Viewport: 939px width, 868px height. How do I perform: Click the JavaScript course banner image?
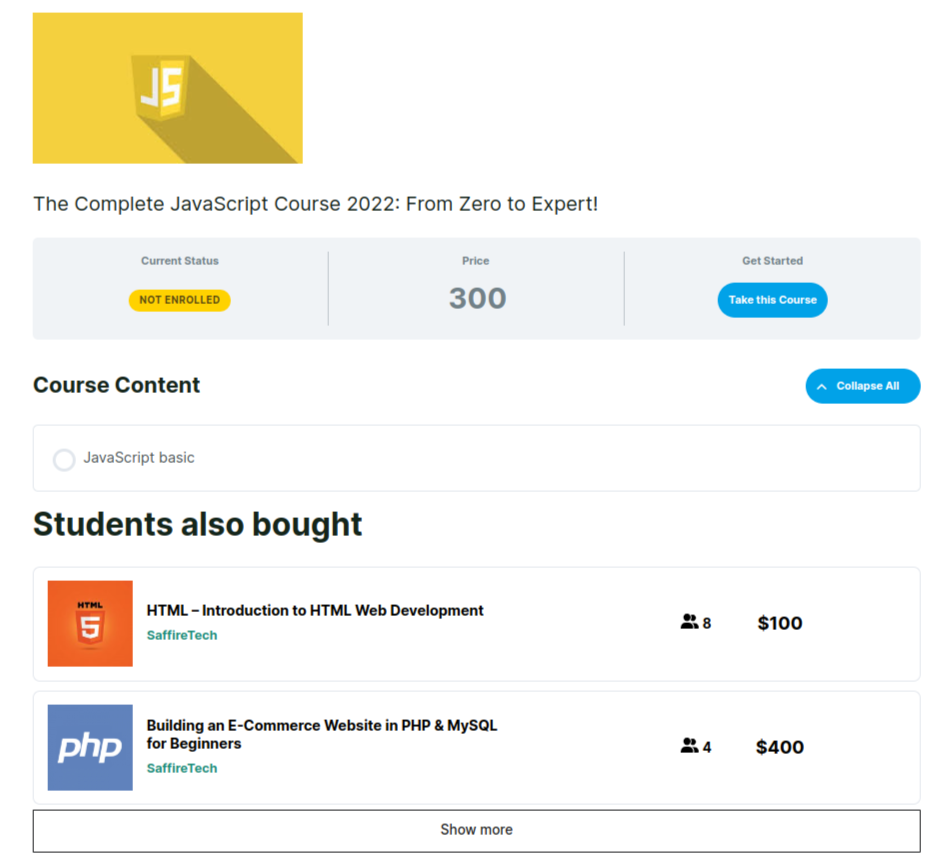(167, 88)
